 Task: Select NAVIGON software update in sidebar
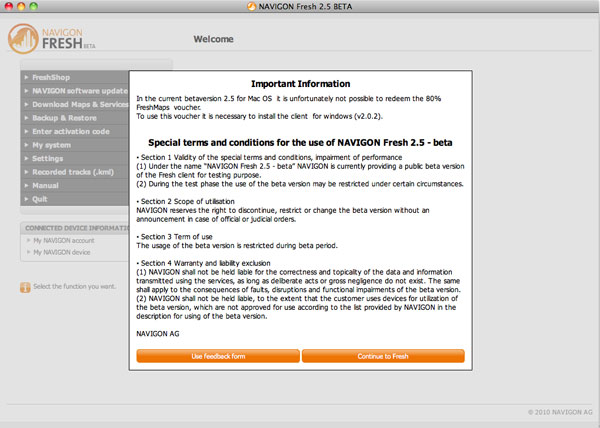click(x=75, y=91)
